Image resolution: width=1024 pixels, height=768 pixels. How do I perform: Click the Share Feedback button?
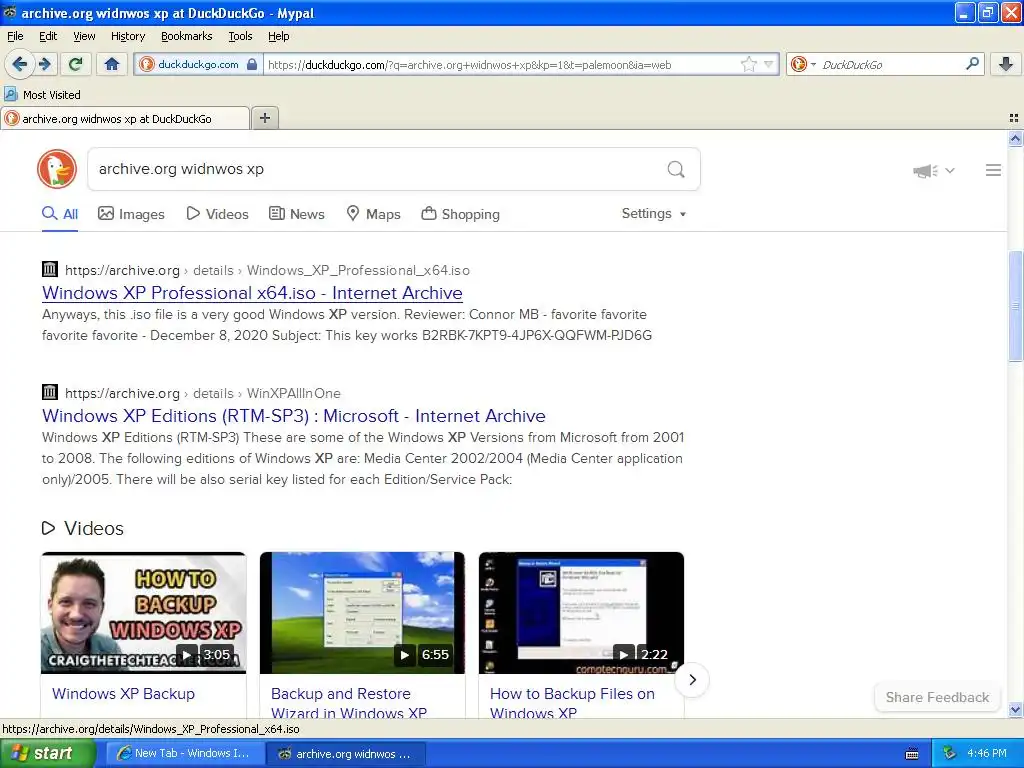(x=937, y=697)
